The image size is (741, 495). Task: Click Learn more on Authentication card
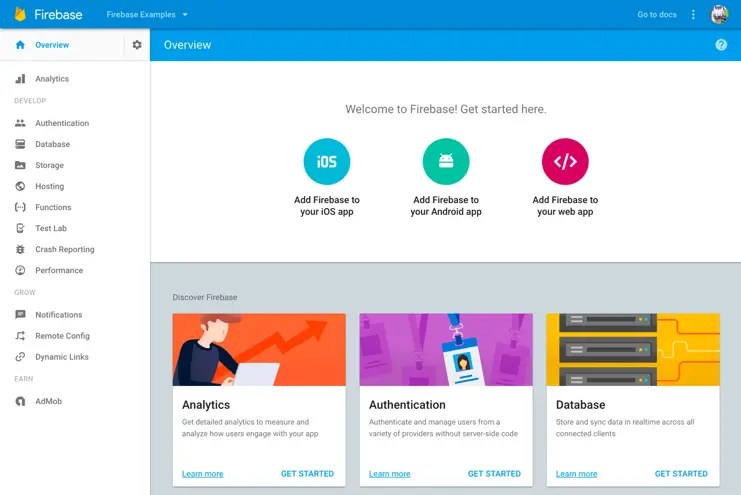[x=389, y=474]
